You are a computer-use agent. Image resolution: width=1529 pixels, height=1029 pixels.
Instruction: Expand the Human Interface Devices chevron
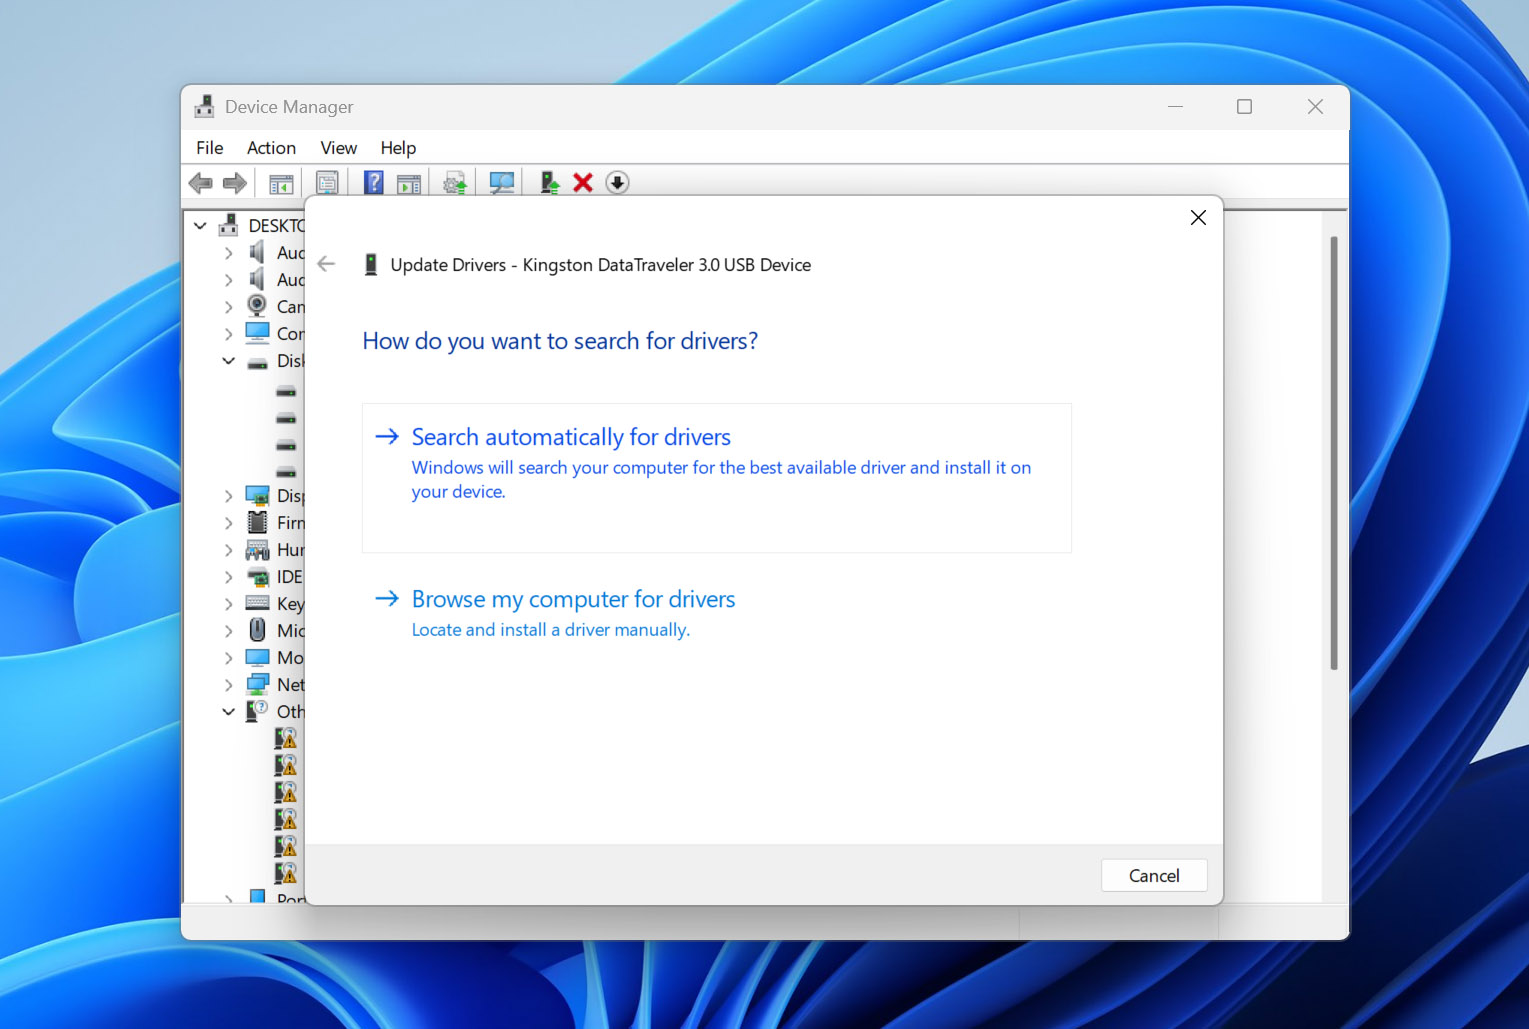228,550
